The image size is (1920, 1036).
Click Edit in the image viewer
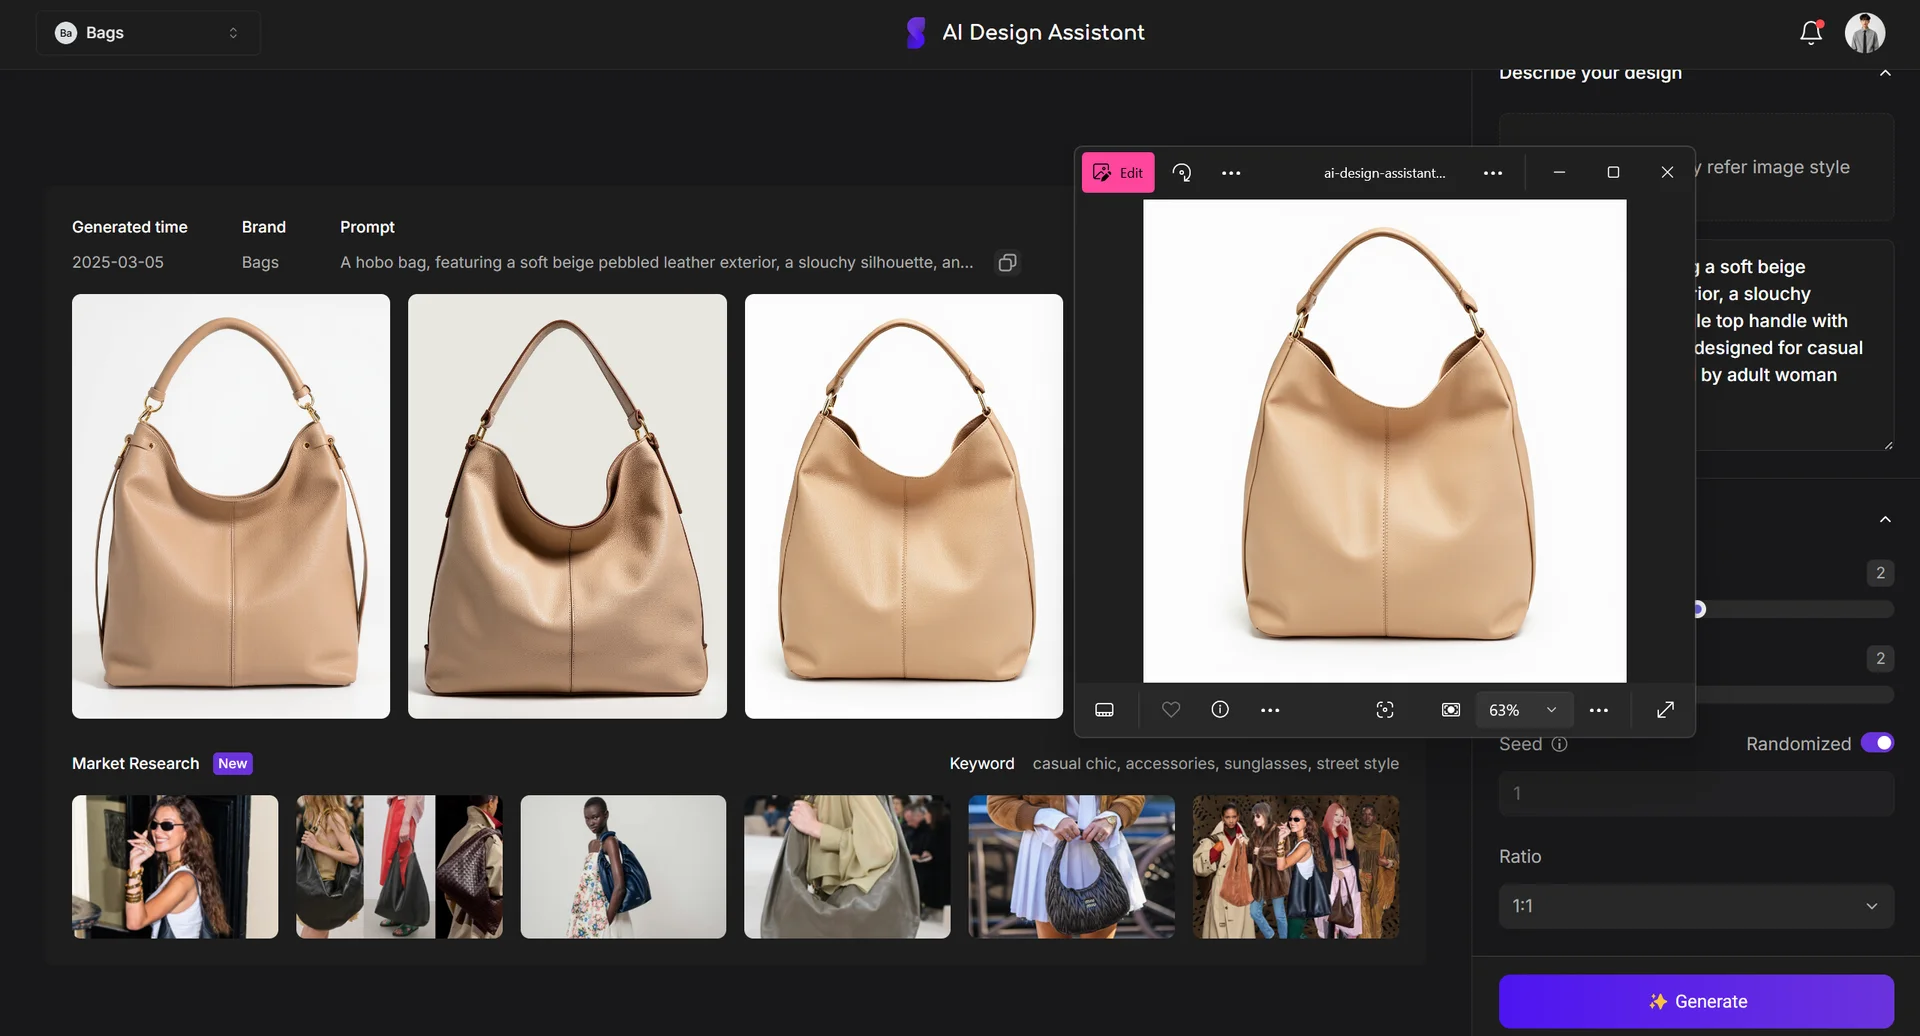coord(1117,172)
